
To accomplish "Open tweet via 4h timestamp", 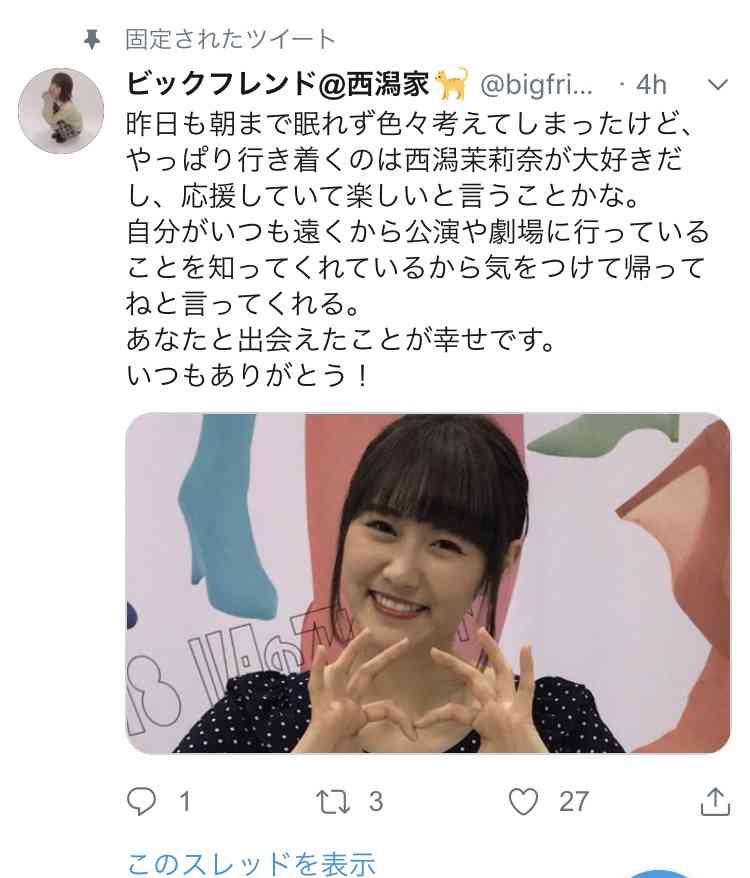I will (x=651, y=85).
